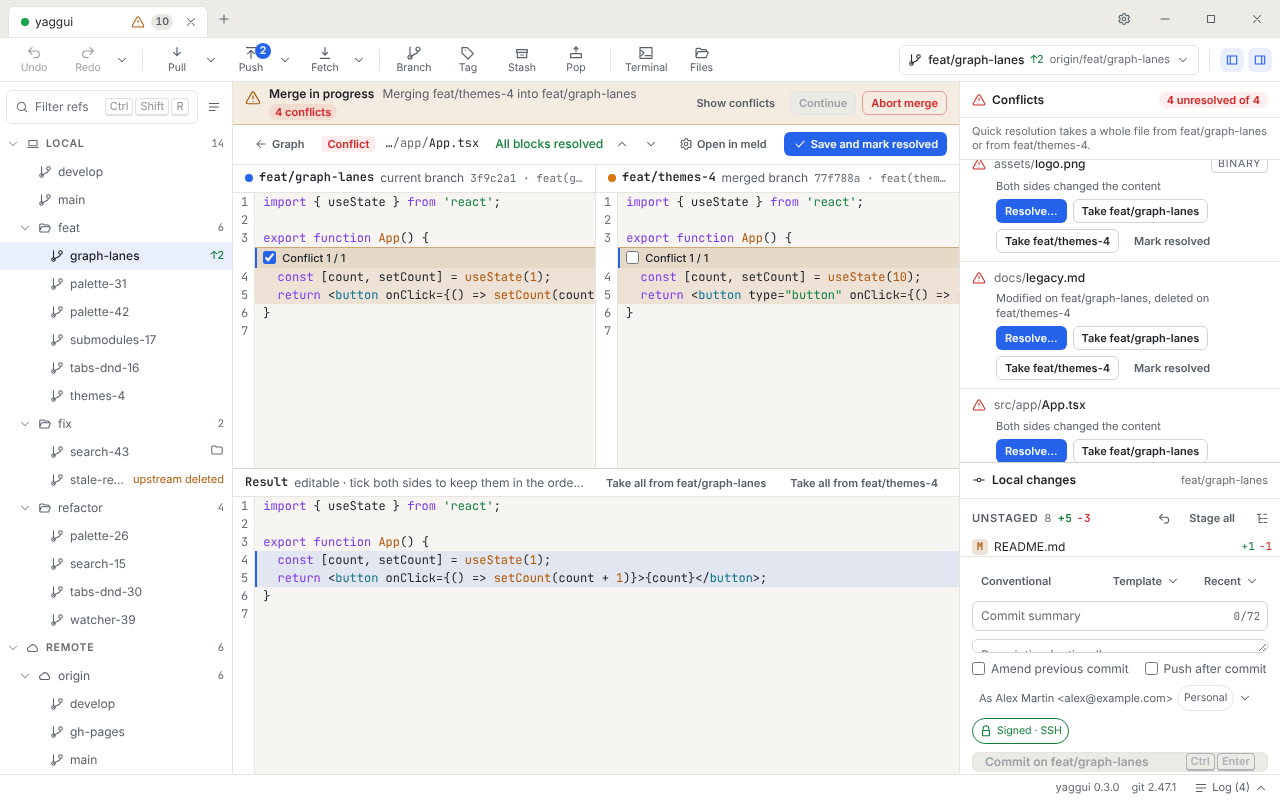Click the Redo toolbar icon
Viewport: 1280px width, 800px height.
pyautogui.click(x=88, y=59)
